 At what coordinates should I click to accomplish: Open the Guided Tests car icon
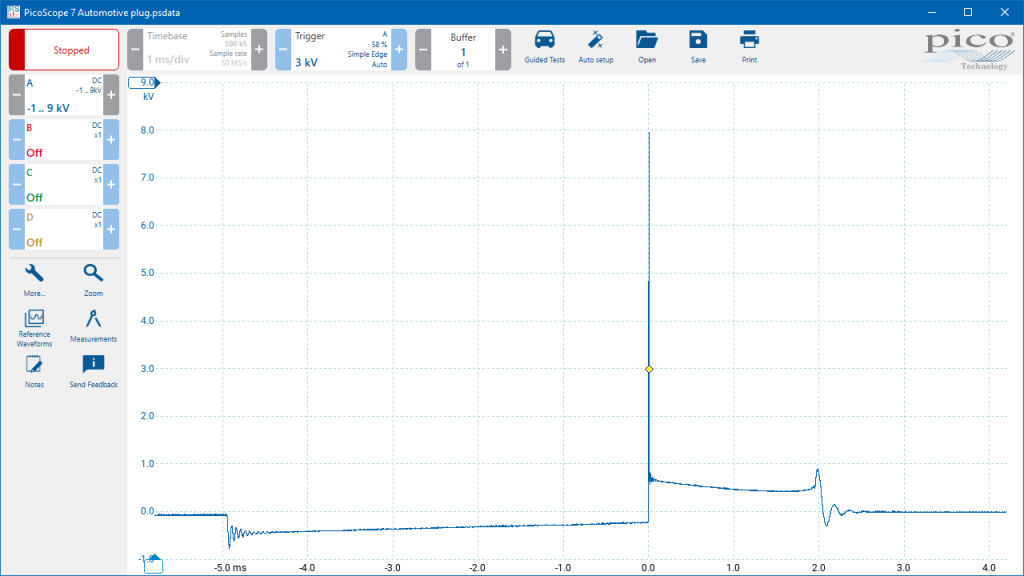544,46
